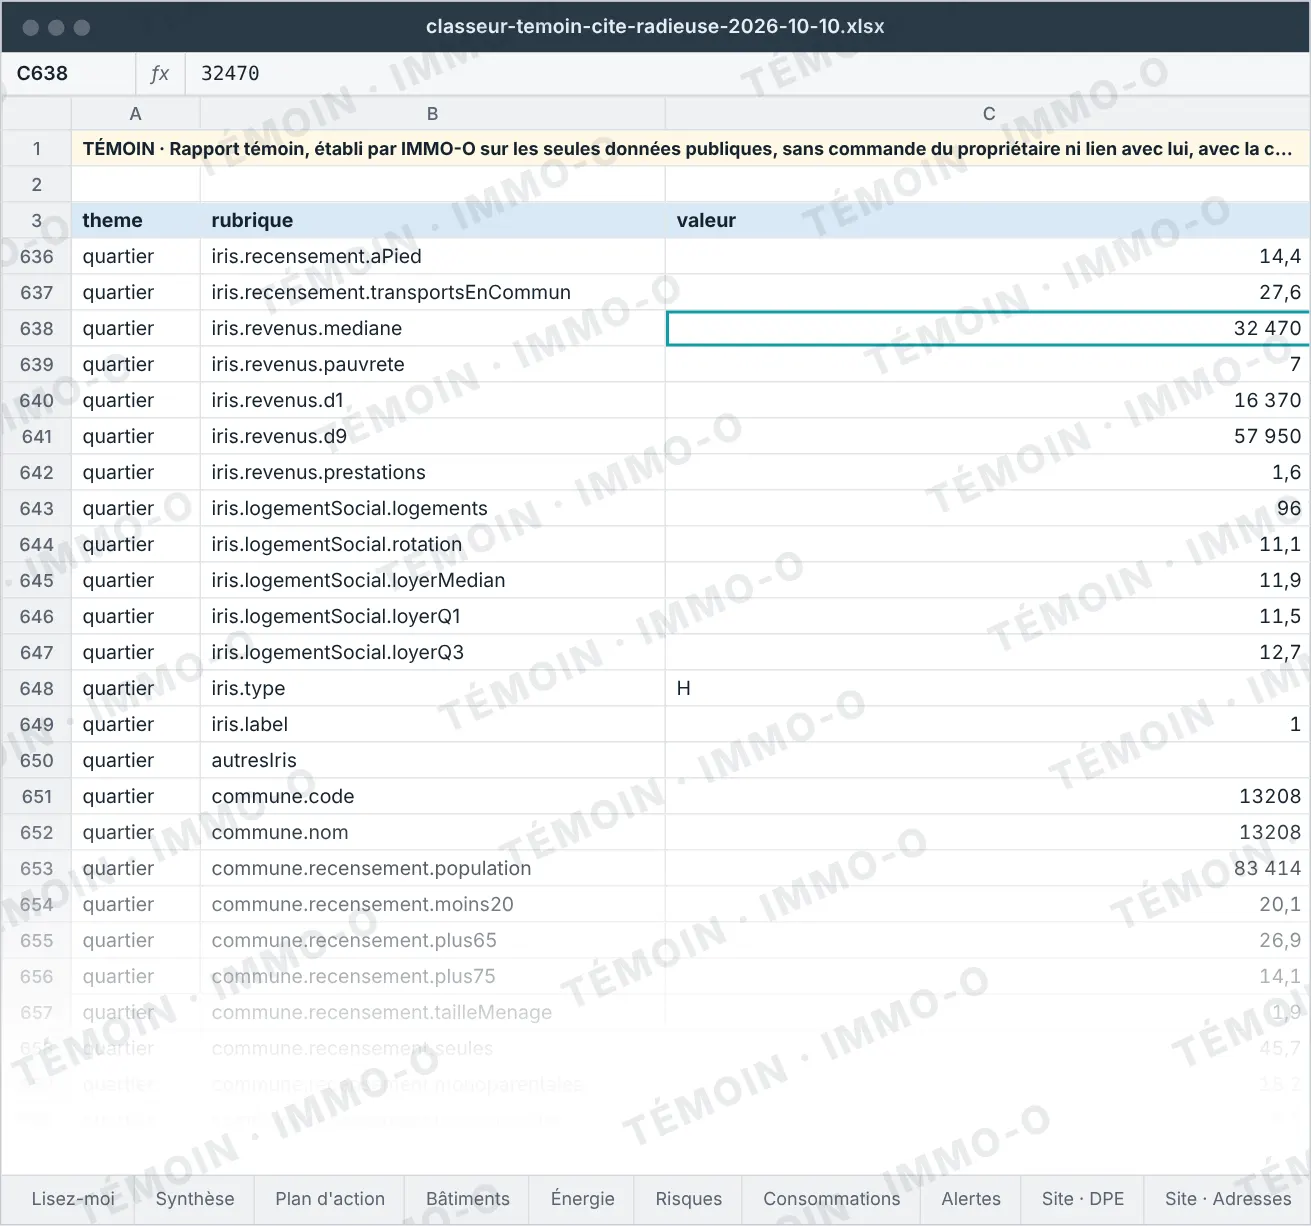
Task: Select the commune.nom cell
Action: point(433,832)
